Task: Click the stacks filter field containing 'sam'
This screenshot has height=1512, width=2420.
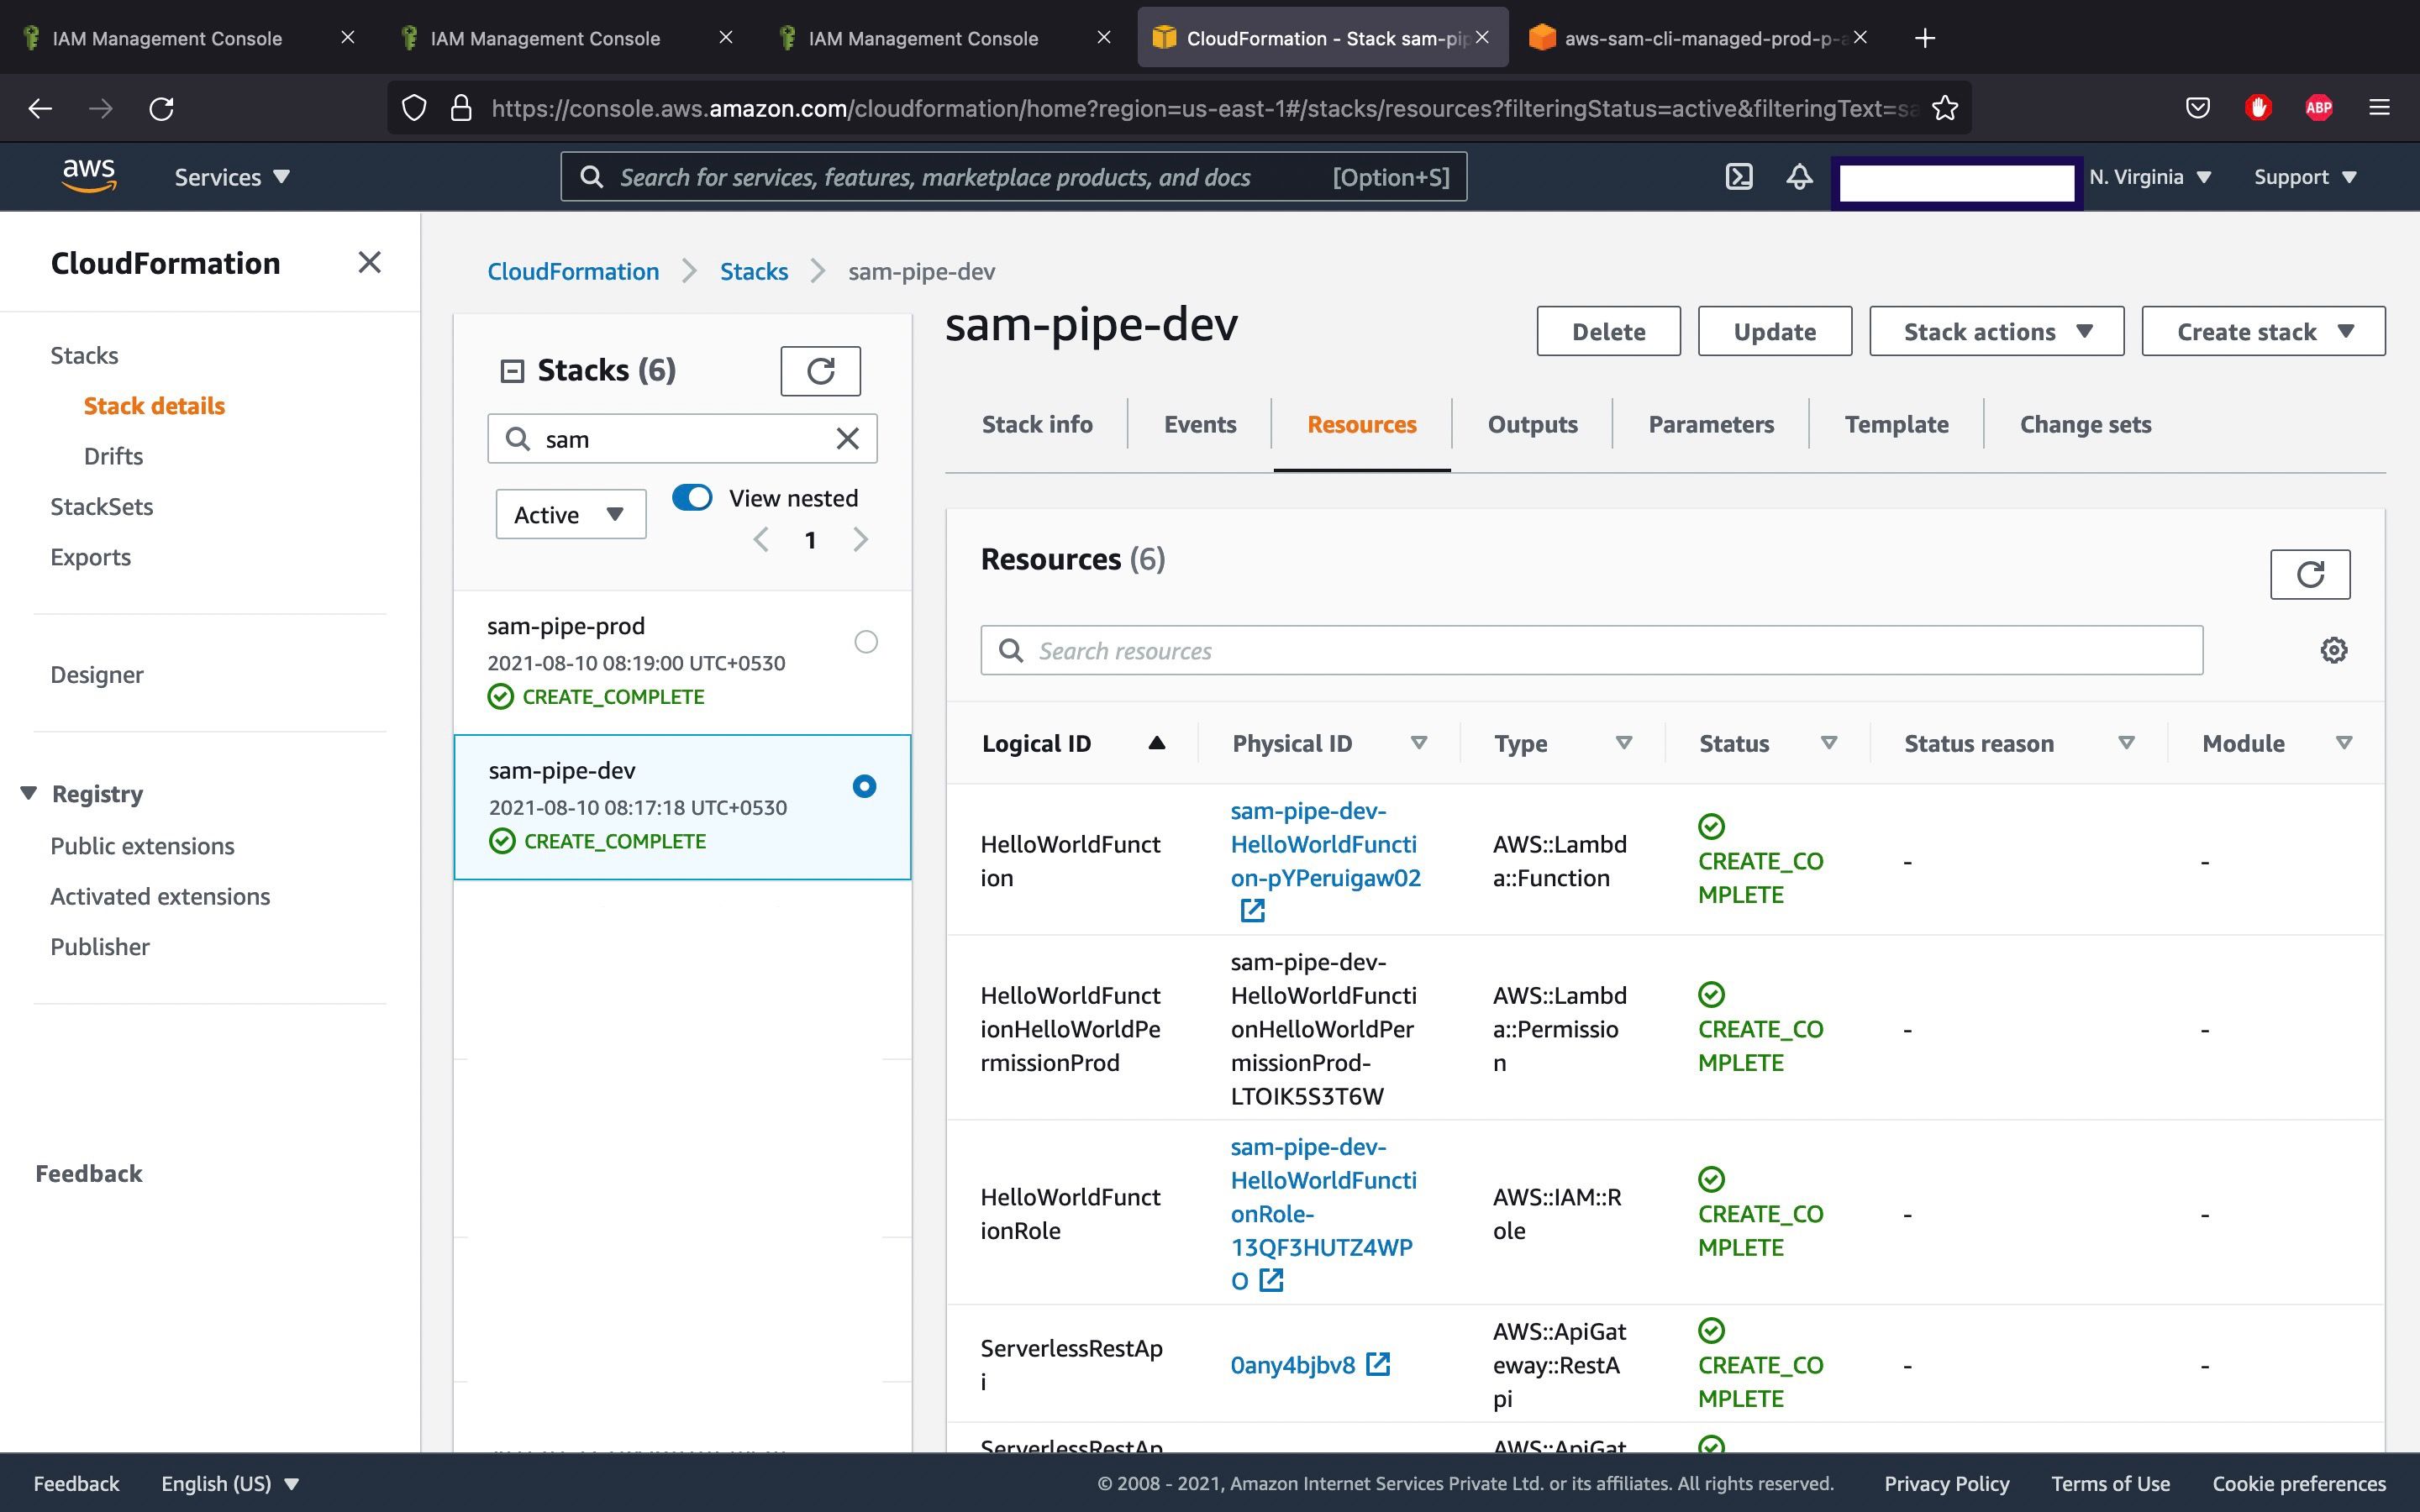Action: point(682,439)
